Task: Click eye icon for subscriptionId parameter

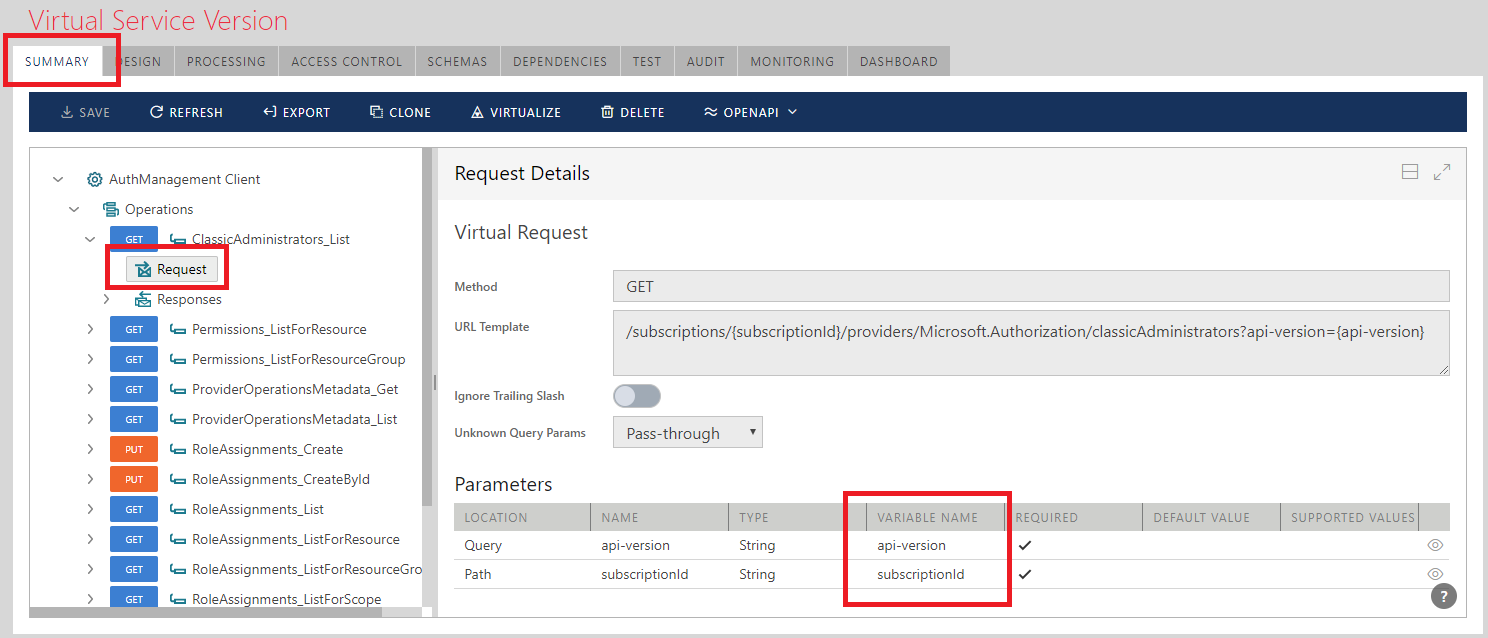Action: click(1435, 574)
